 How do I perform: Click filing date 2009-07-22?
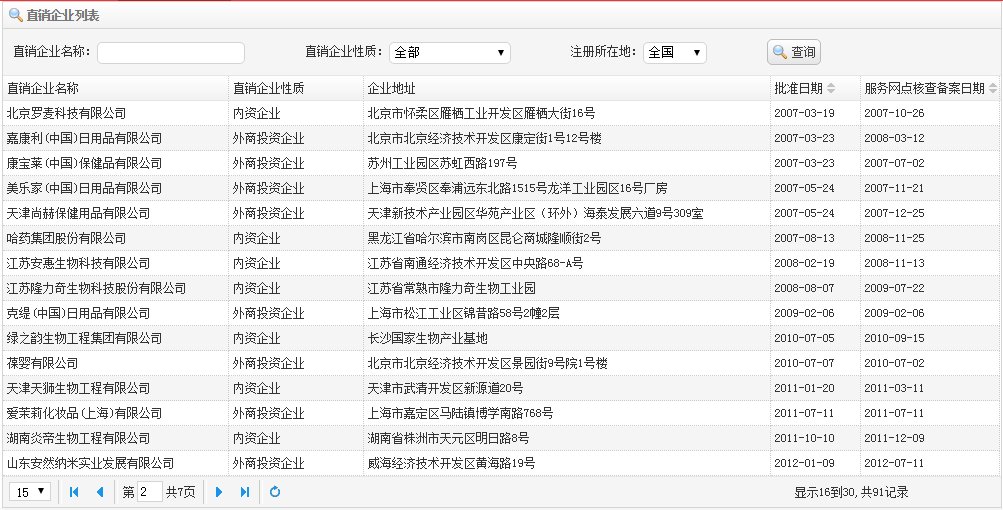point(894,288)
